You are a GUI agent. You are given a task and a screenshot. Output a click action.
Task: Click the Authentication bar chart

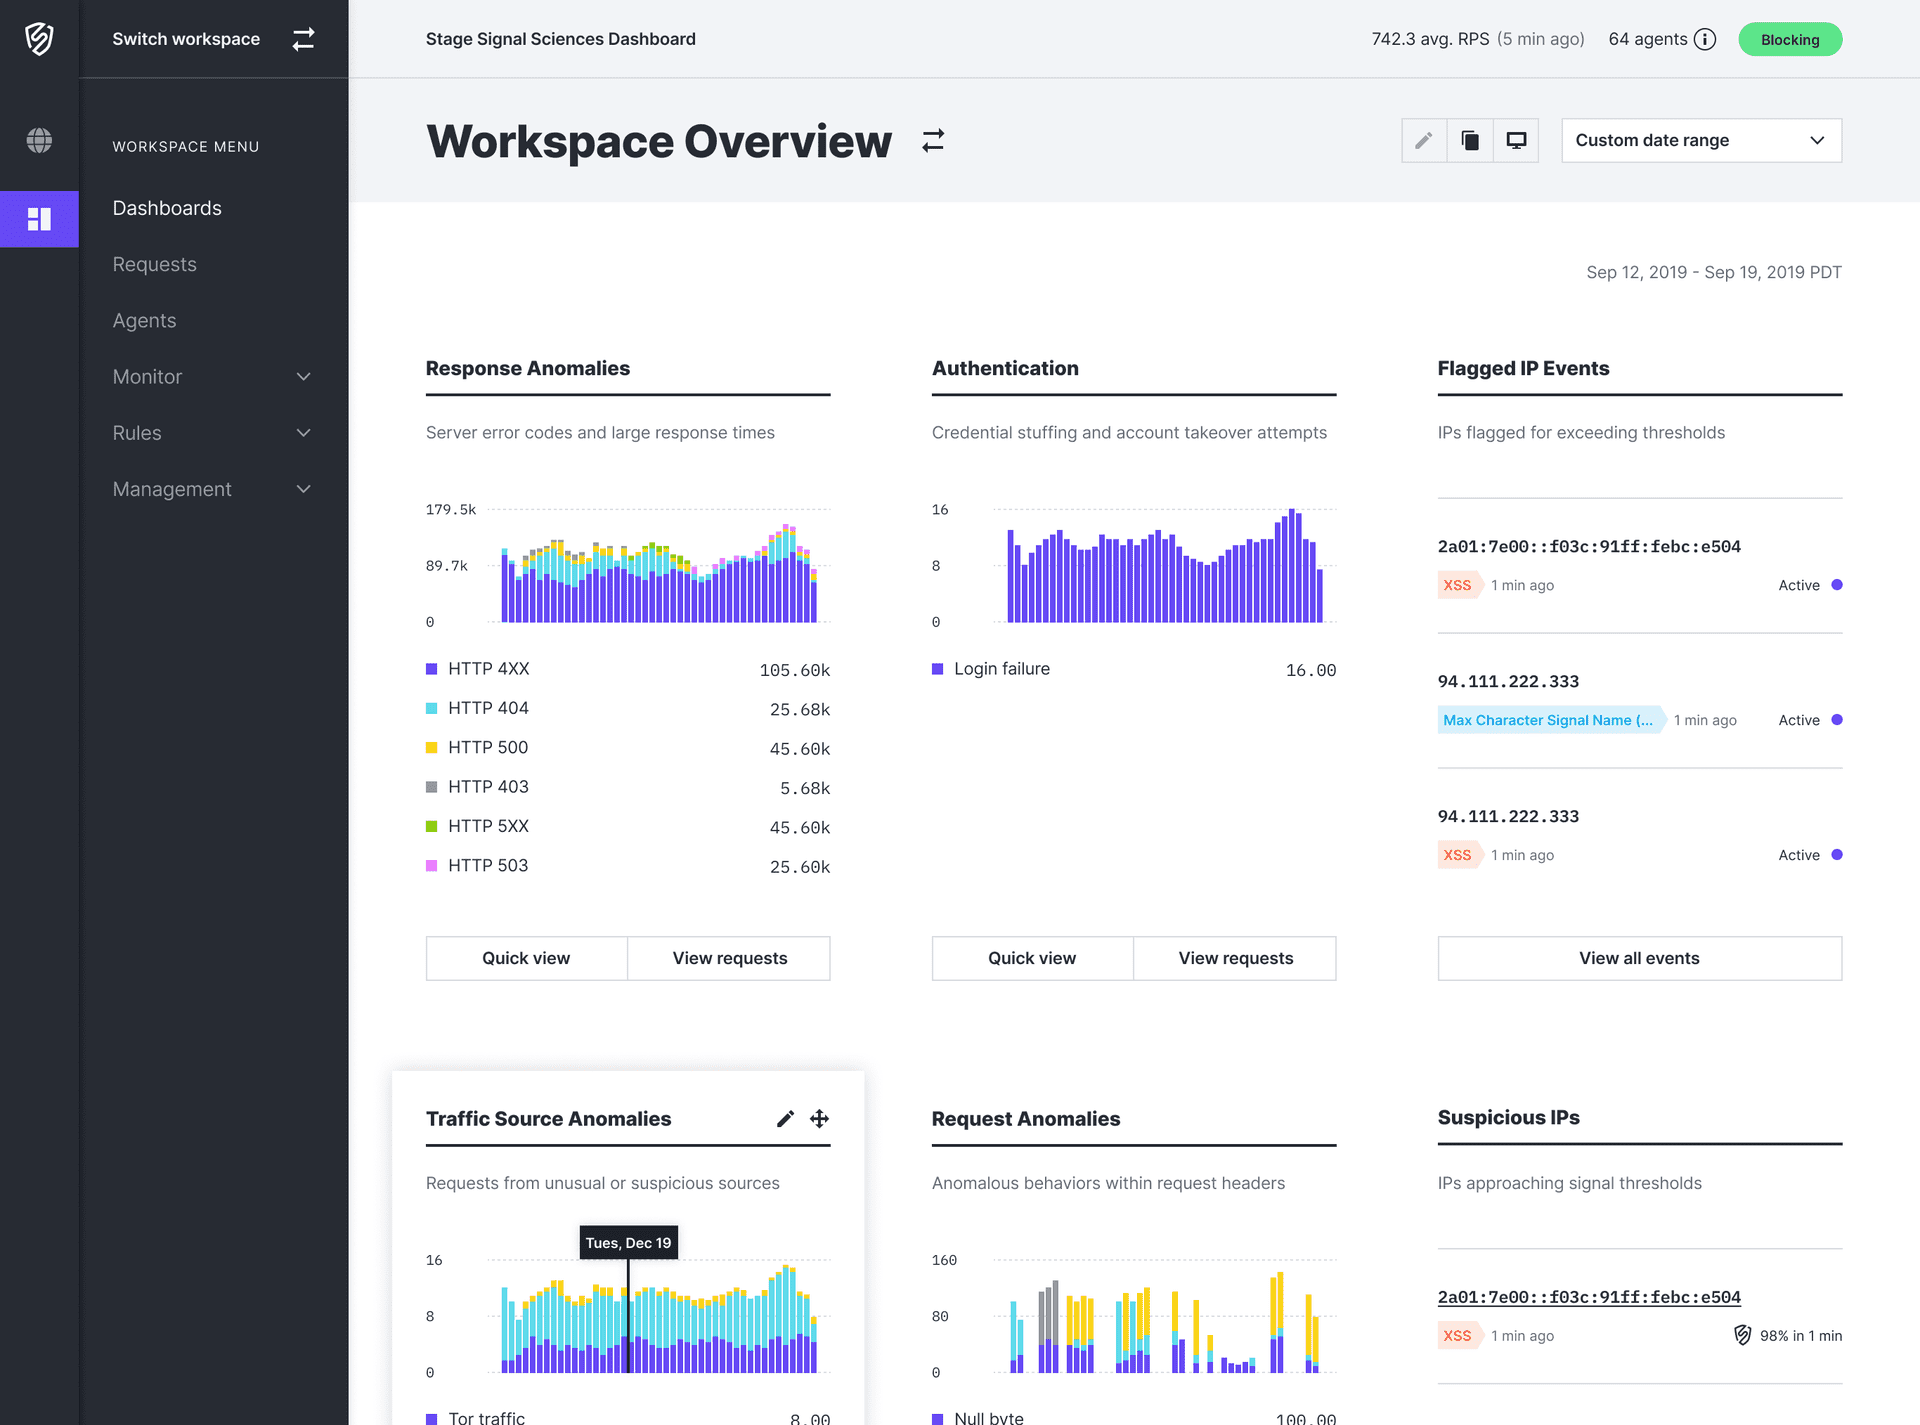click(1165, 566)
